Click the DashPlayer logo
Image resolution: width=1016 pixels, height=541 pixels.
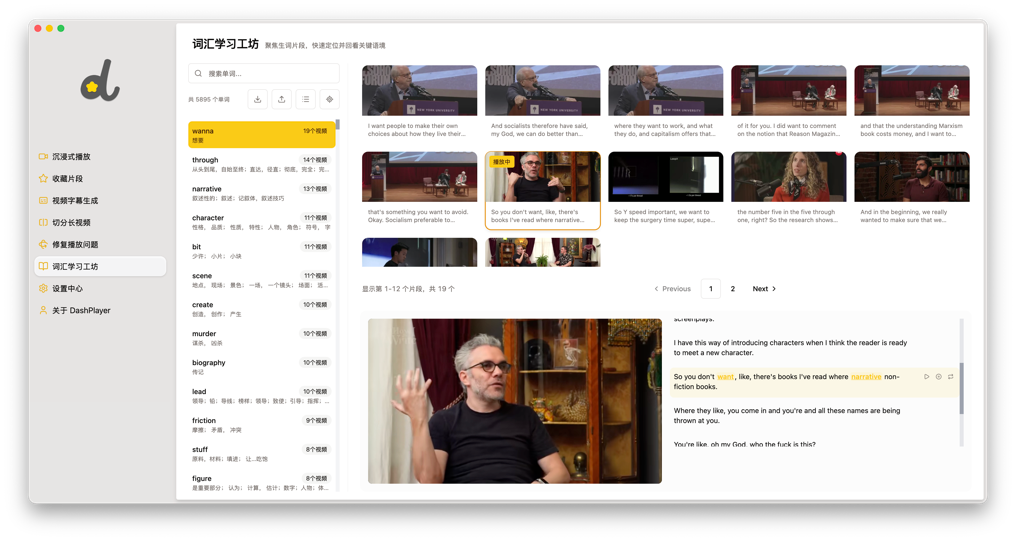pyautogui.click(x=100, y=81)
